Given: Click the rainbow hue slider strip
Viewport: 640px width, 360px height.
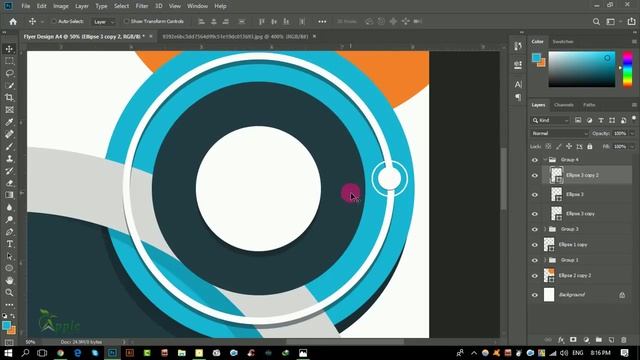Looking at the screenshot, I should click(x=627, y=69).
